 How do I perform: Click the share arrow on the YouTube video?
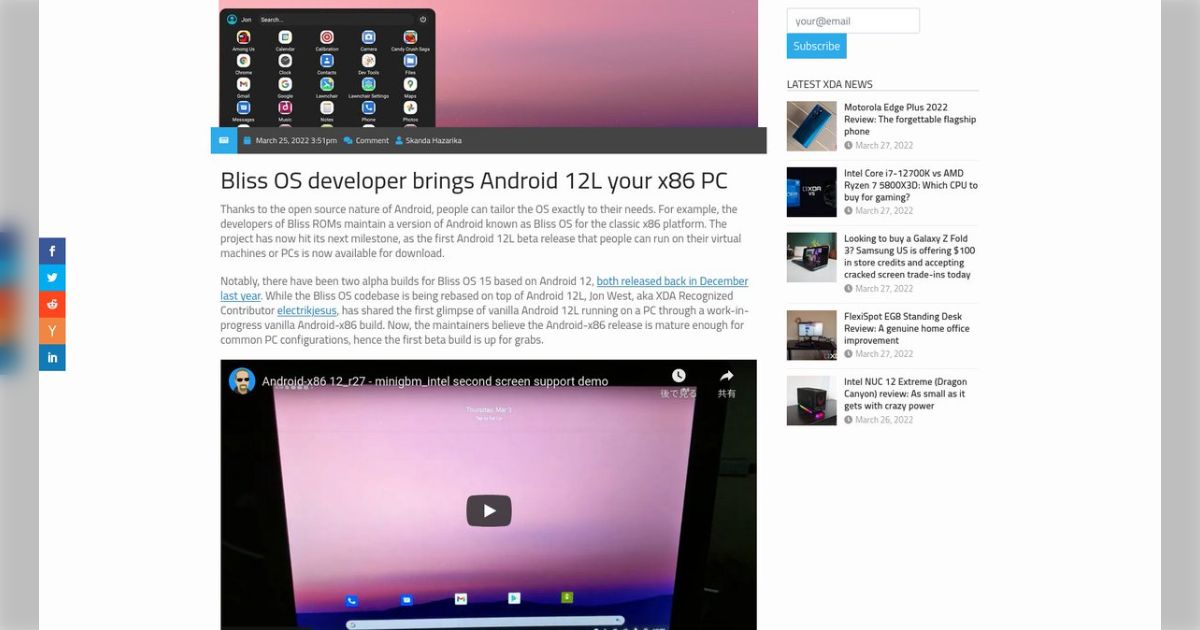click(727, 375)
